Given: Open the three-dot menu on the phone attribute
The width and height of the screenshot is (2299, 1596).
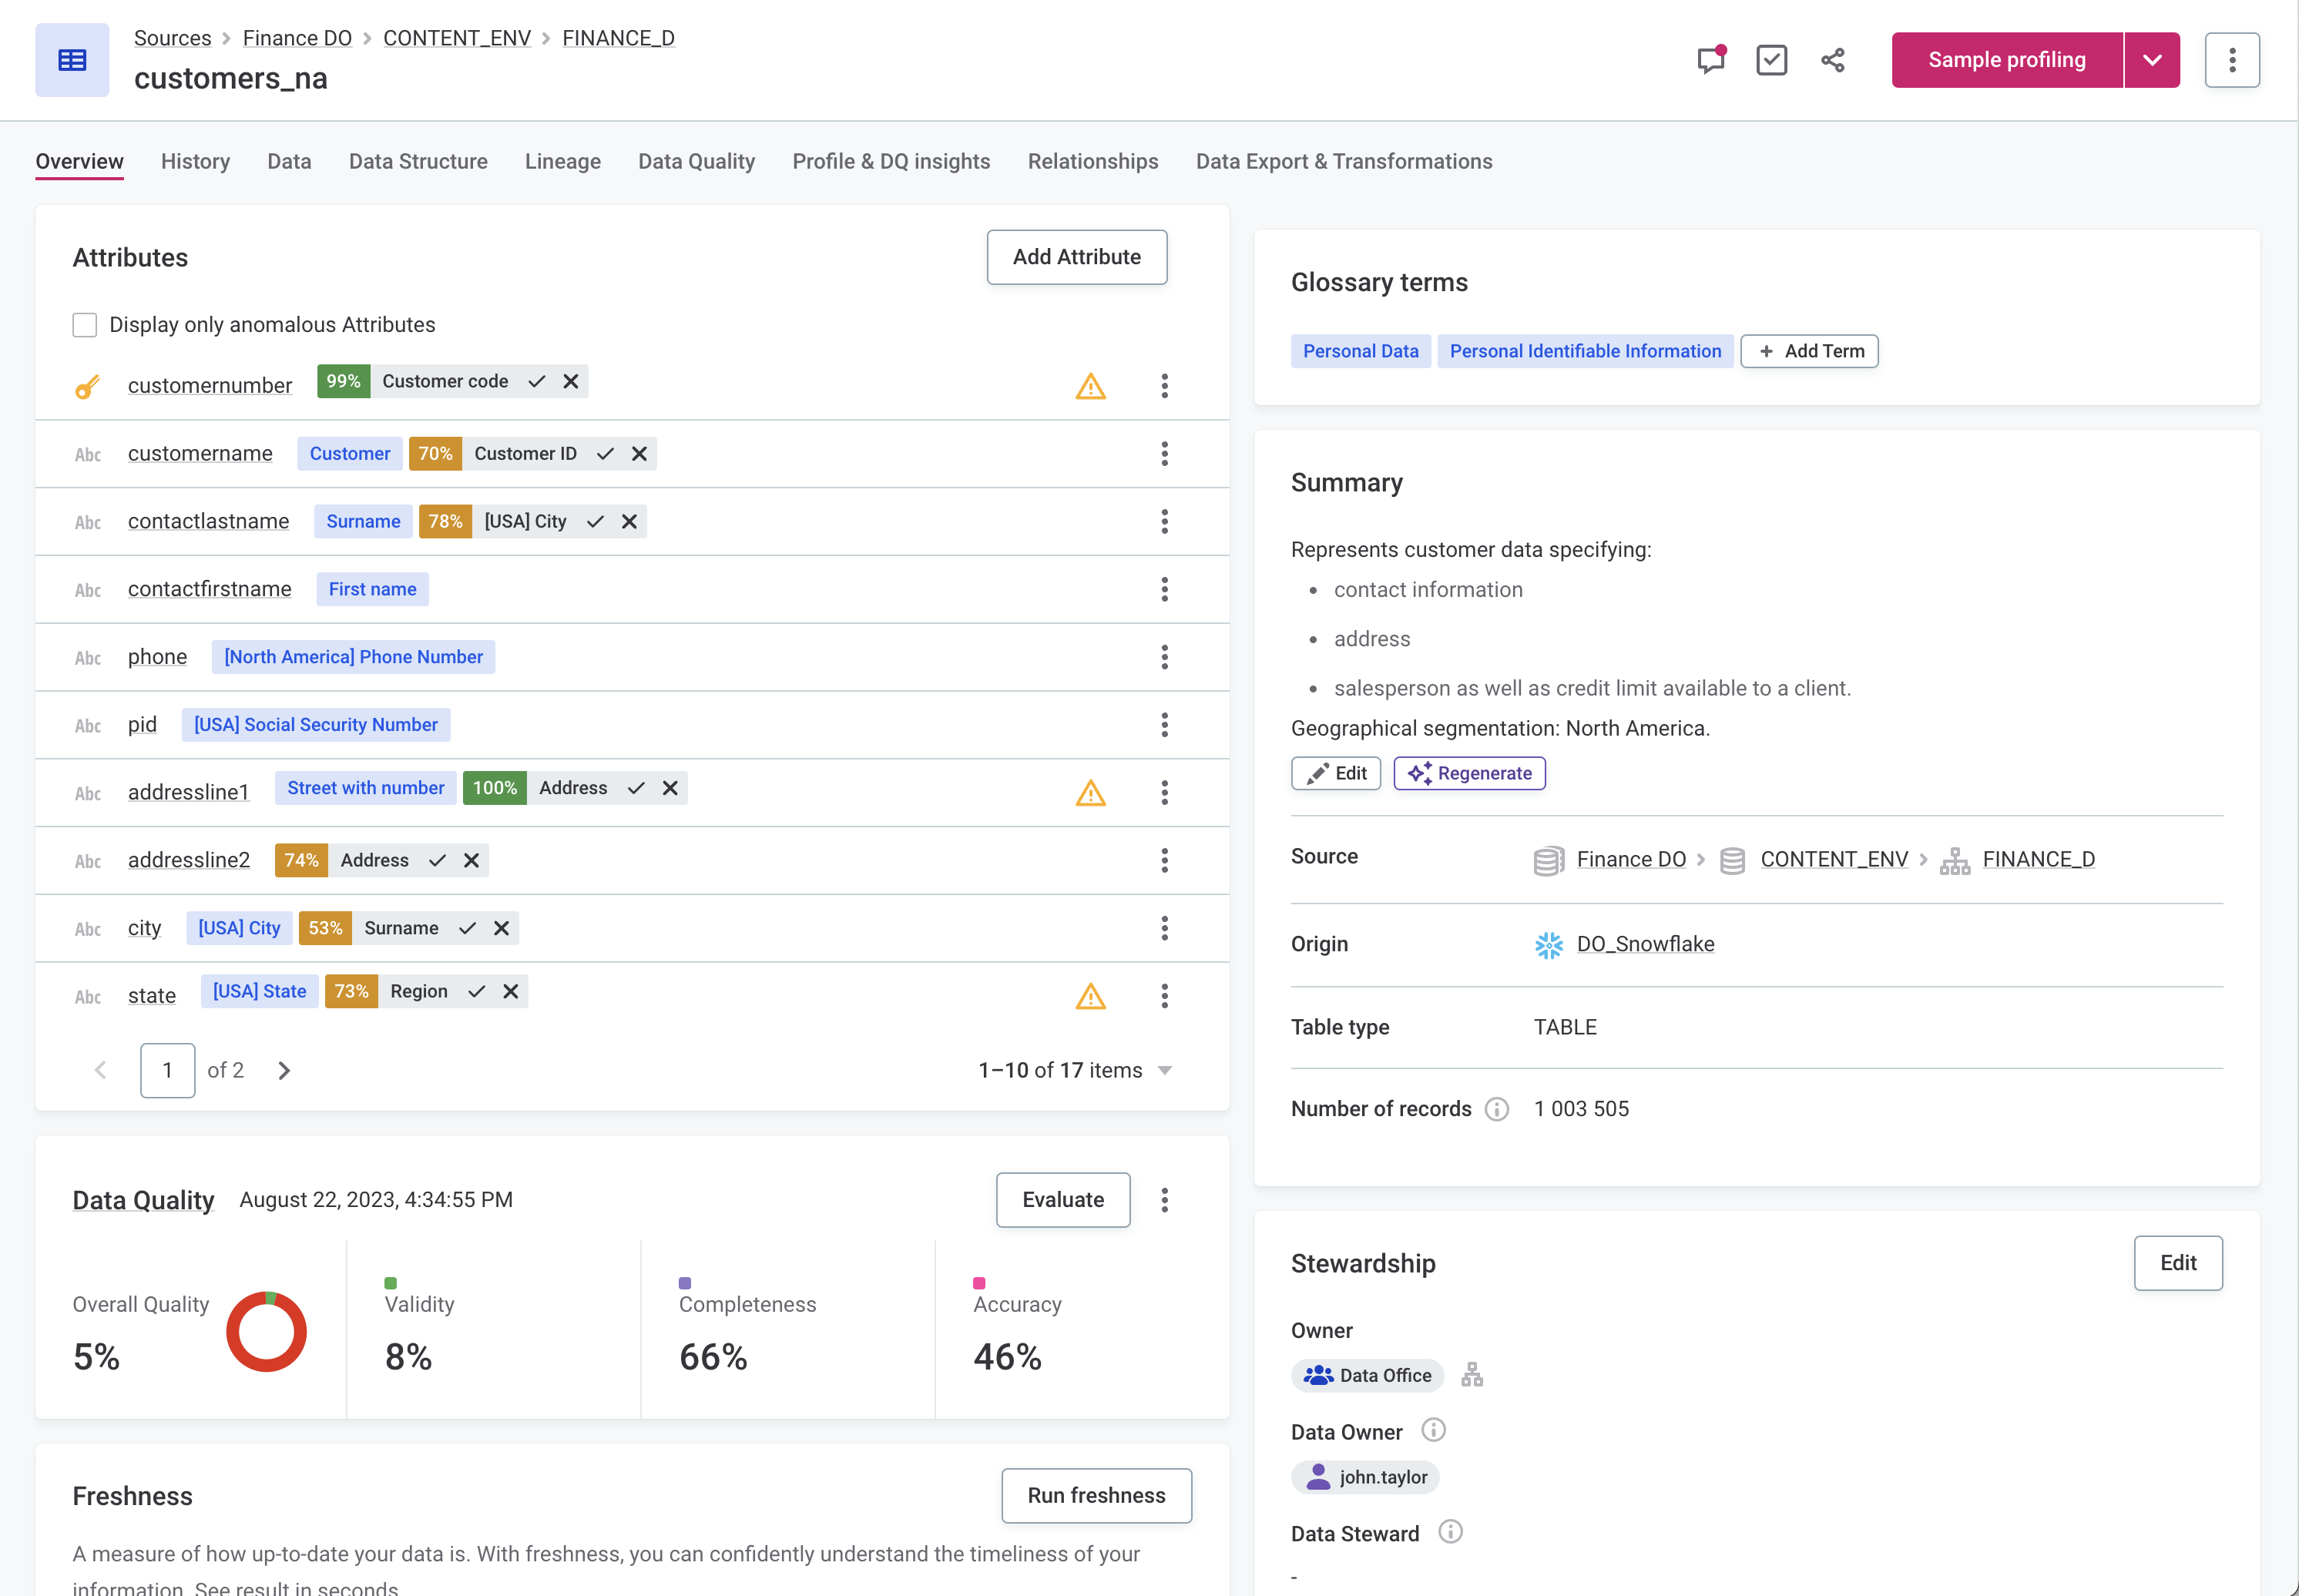Looking at the screenshot, I should tap(1165, 657).
